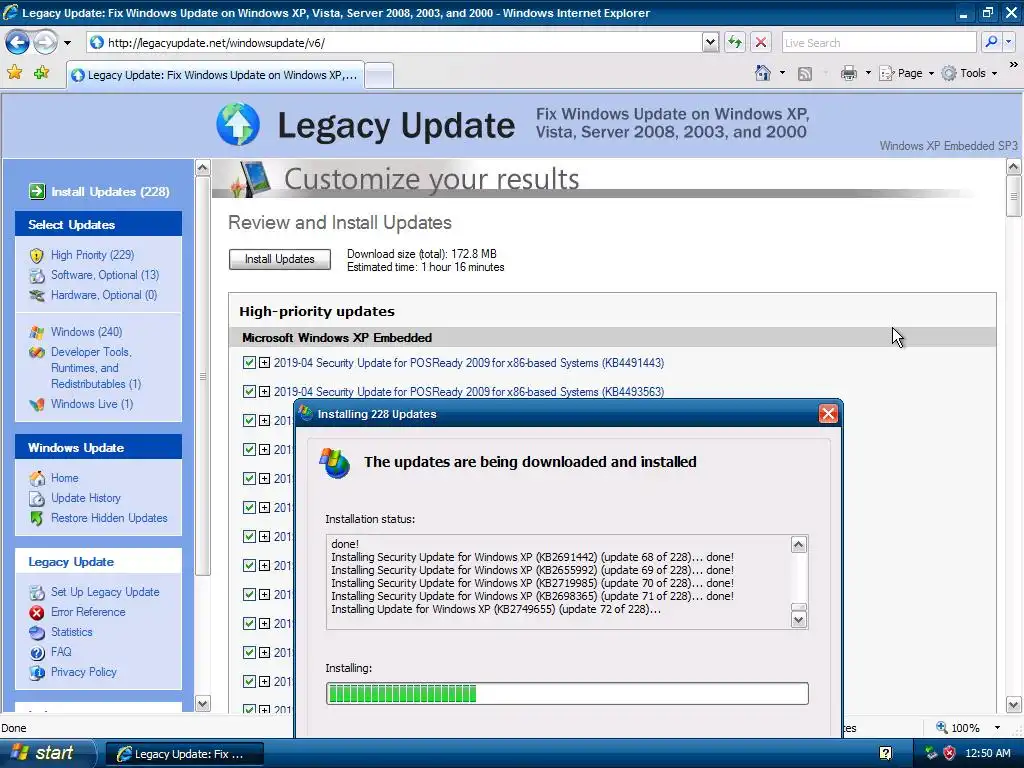Image resolution: width=1024 pixels, height=768 pixels.
Task: Open Developer Tools, Runtimes, and Redistributables
Action: click(x=95, y=368)
